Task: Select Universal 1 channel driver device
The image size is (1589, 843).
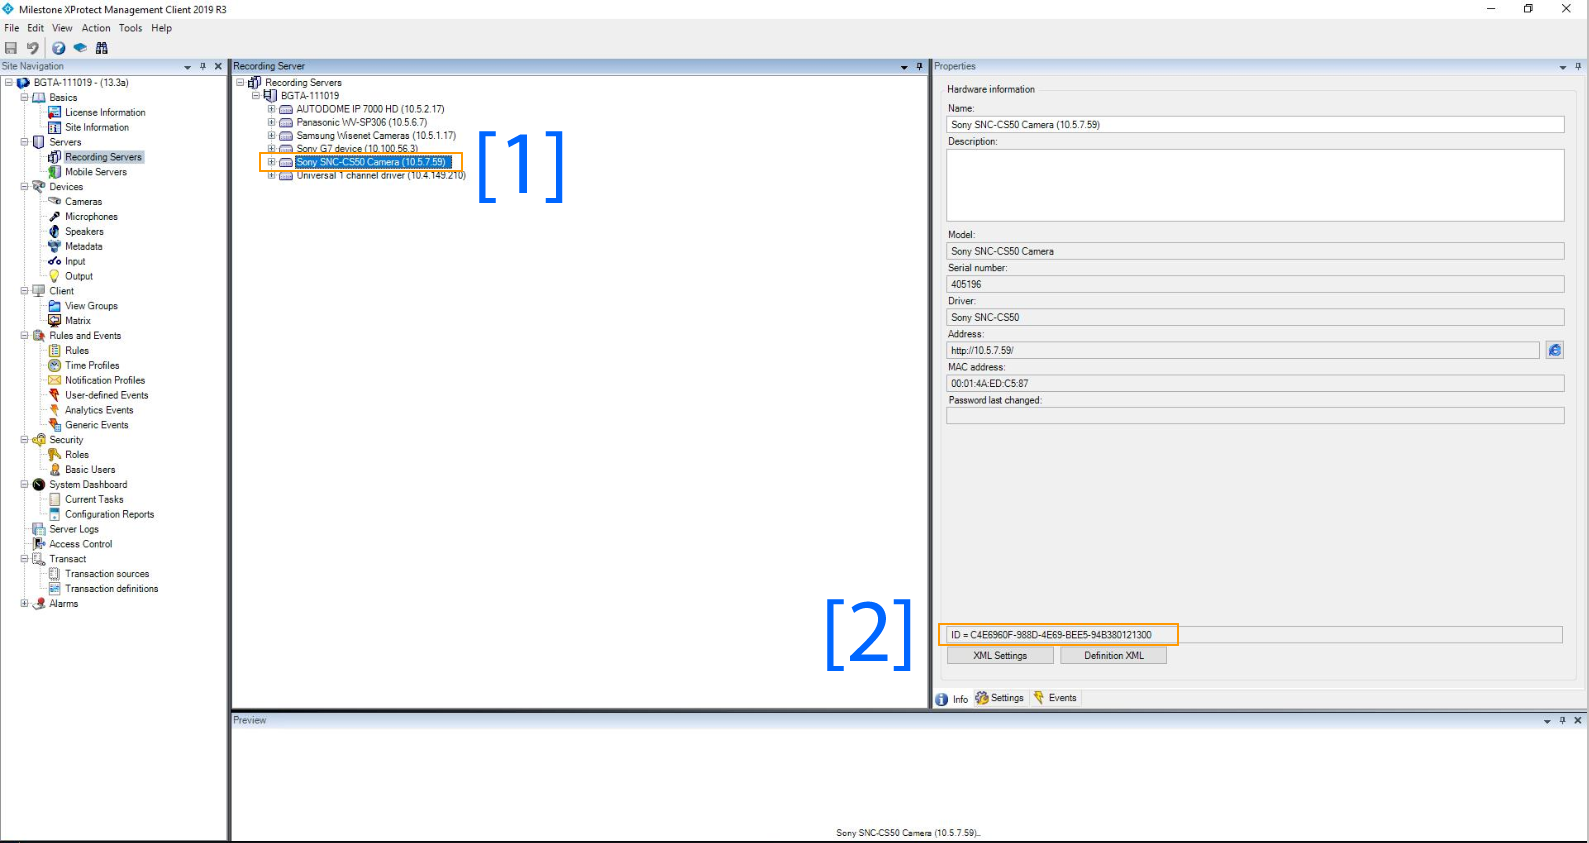Action: click(381, 175)
